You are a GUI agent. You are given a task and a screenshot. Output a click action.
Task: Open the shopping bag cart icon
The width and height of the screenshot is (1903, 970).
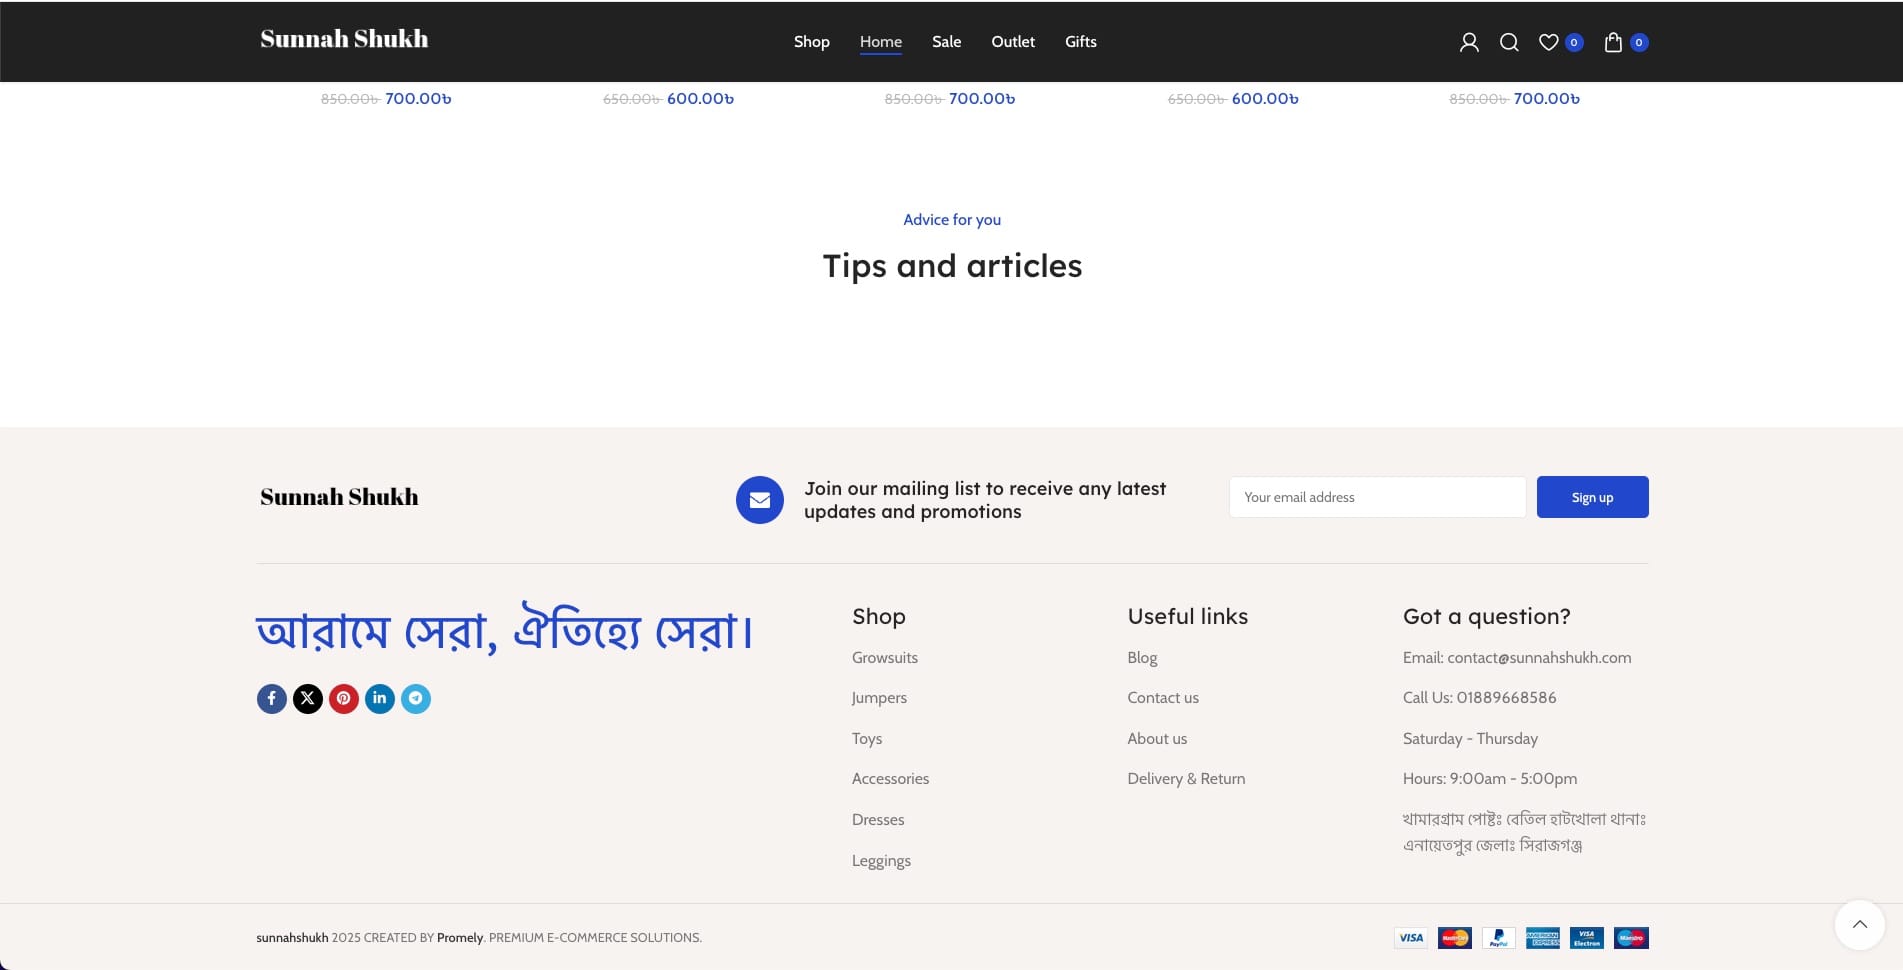pos(1613,42)
